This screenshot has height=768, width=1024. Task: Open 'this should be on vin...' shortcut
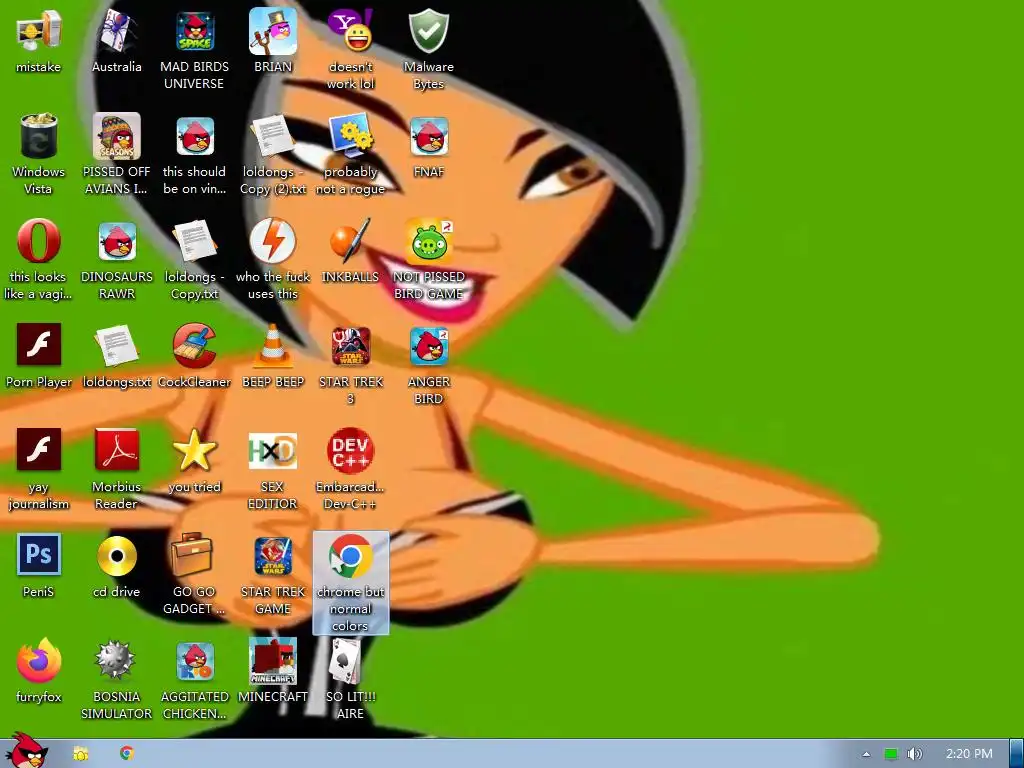[195, 136]
